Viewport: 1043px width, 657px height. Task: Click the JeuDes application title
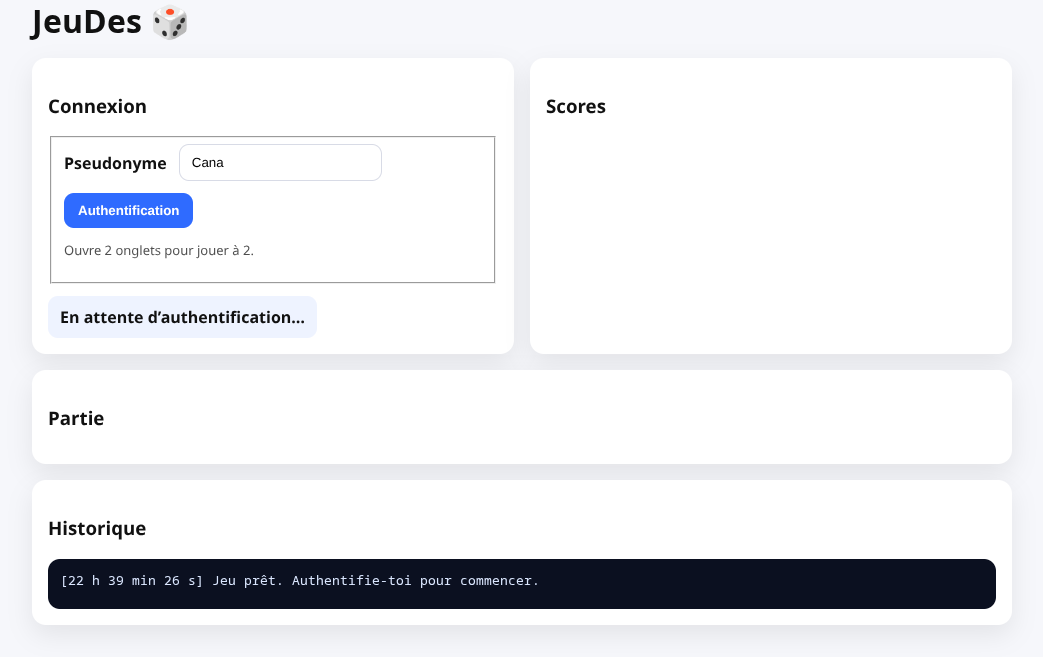pyautogui.click(x=88, y=22)
